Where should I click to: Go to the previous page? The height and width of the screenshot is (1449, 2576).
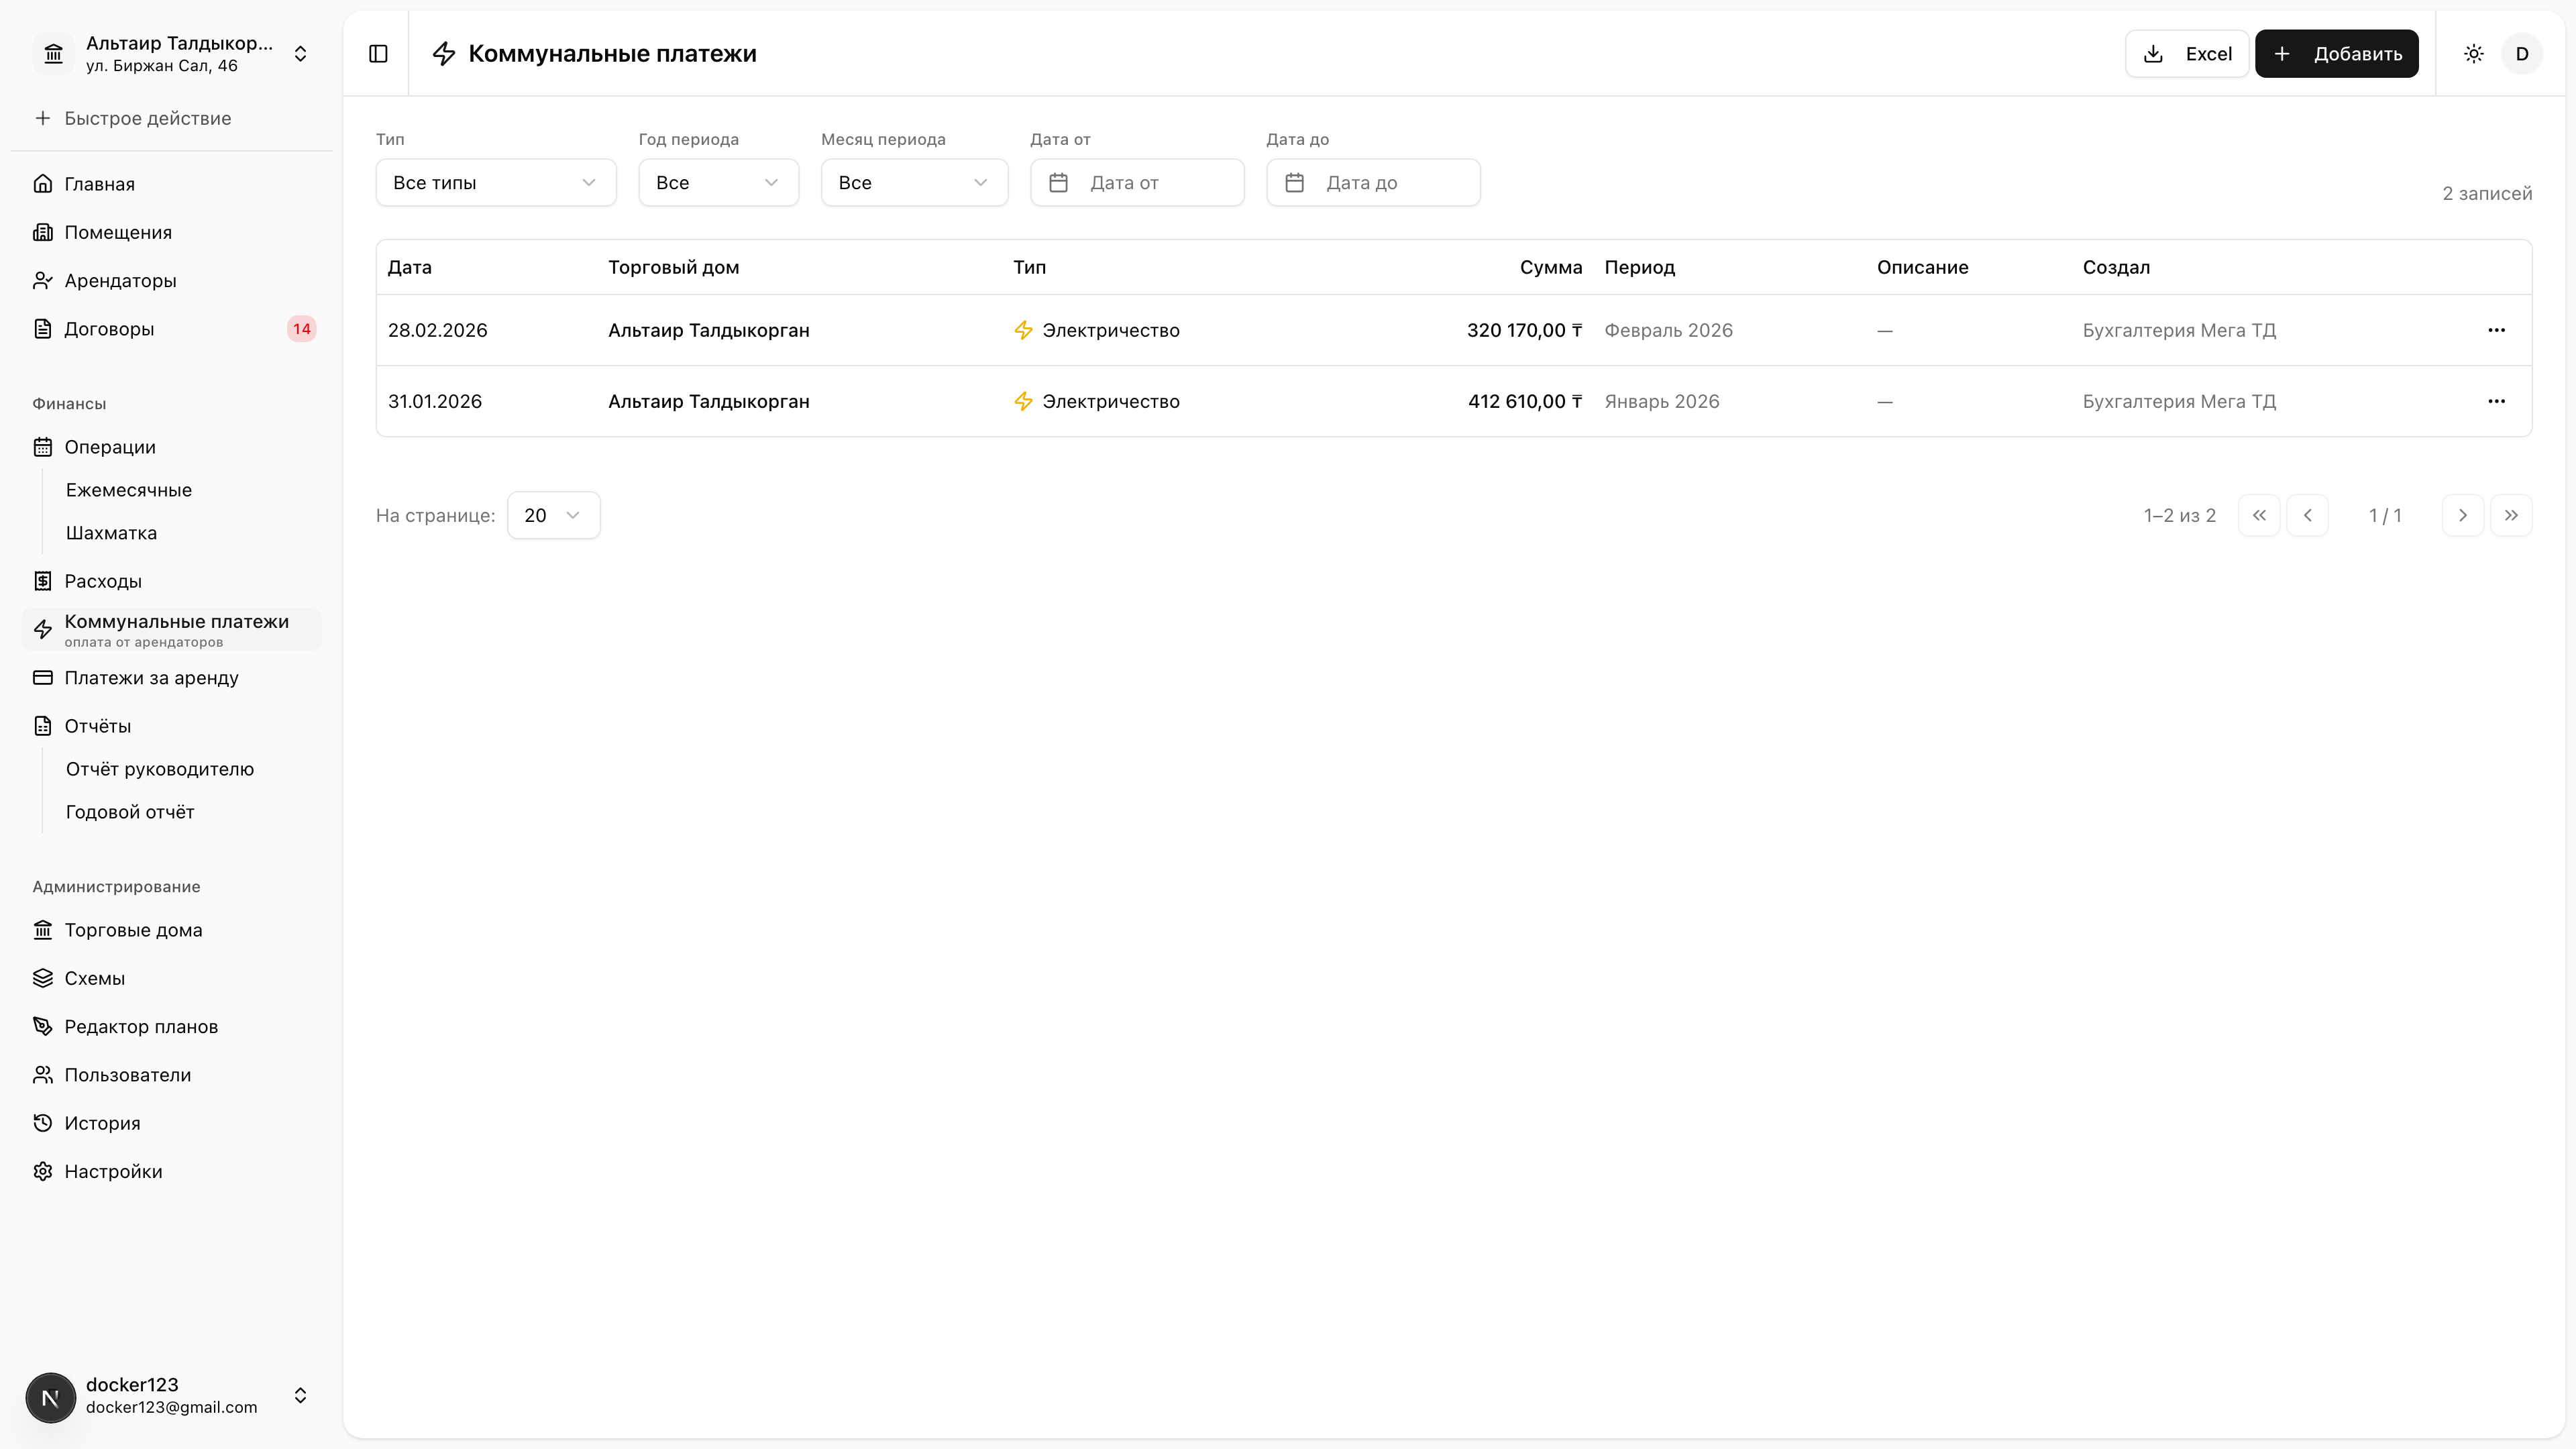tap(2307, 515)
